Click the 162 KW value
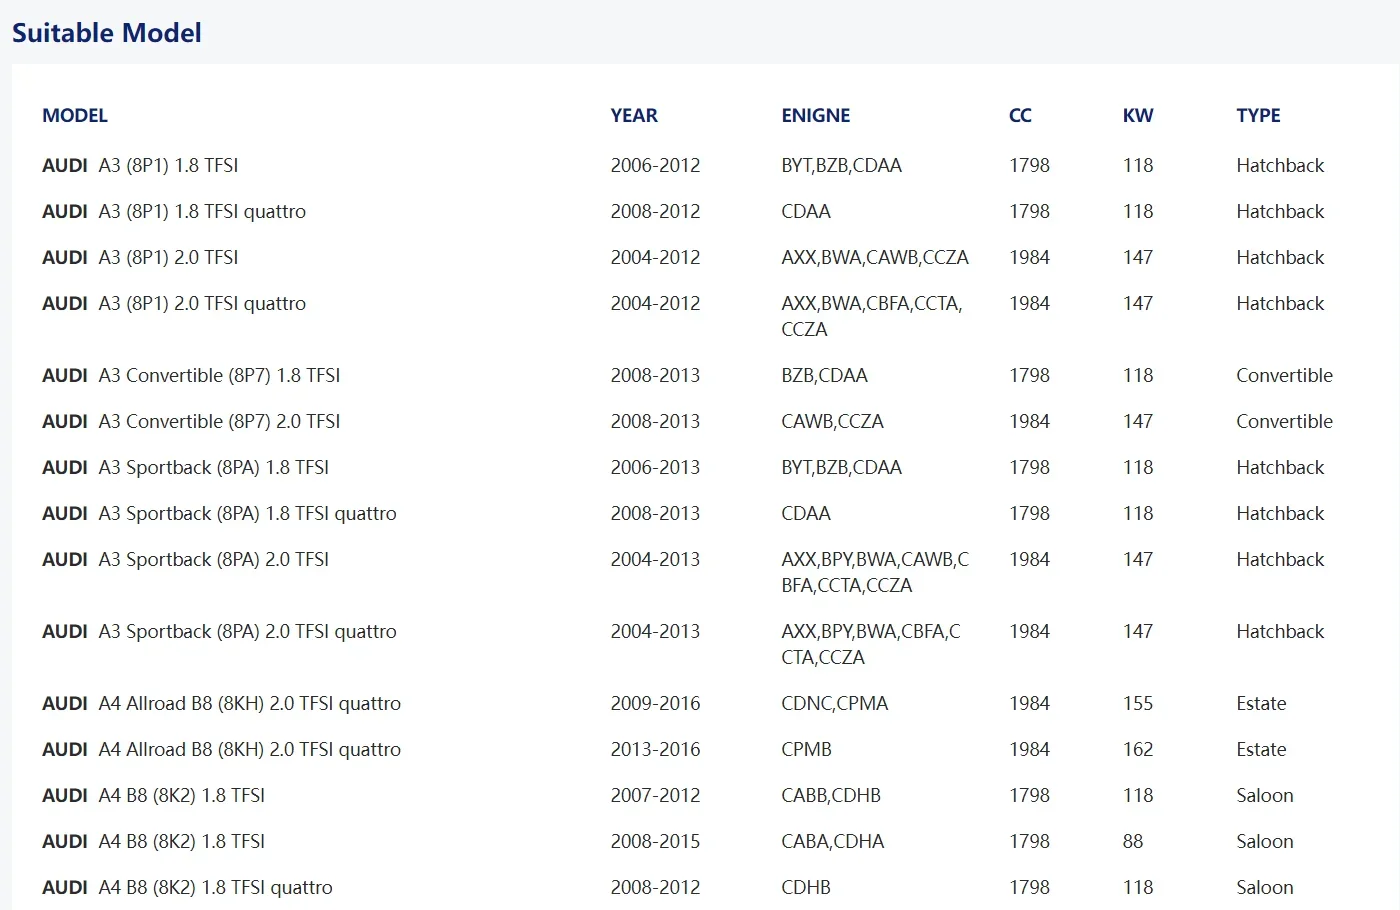The width and height of the screenshot is (1400, 910). [1138, 749]
